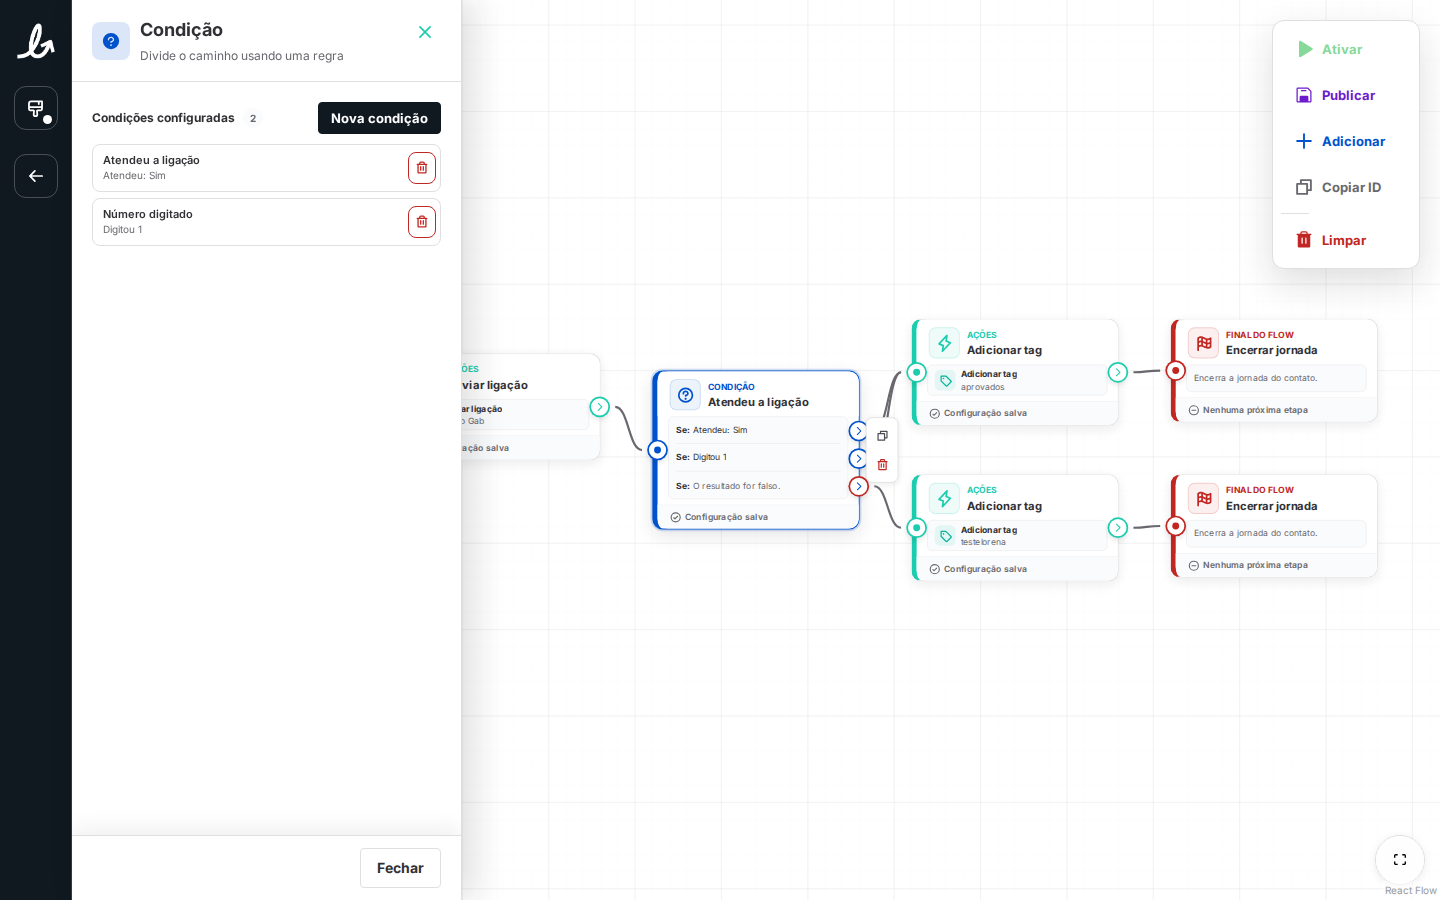The width and height of the screenshot is (1440, 900).
Task: Click the app logo in the sidebar
Action: click(x=36, y=42)
